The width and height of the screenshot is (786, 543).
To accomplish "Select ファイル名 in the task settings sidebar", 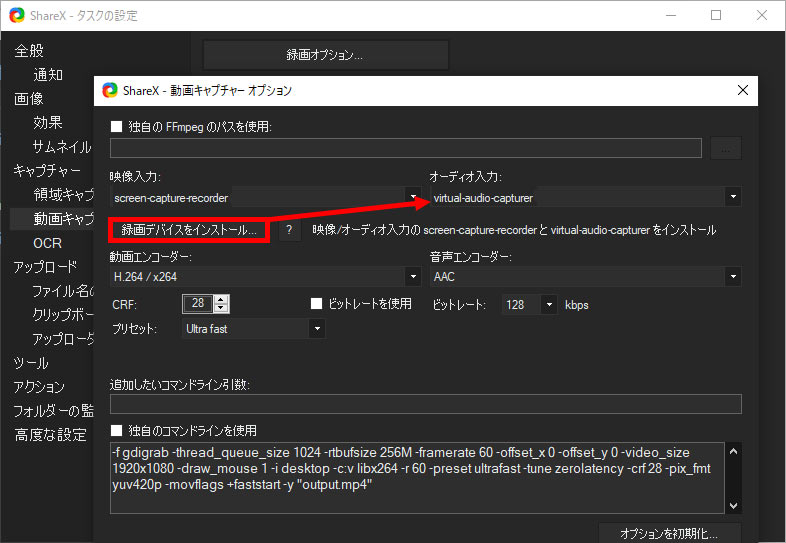I will click(x=63, y=291).
